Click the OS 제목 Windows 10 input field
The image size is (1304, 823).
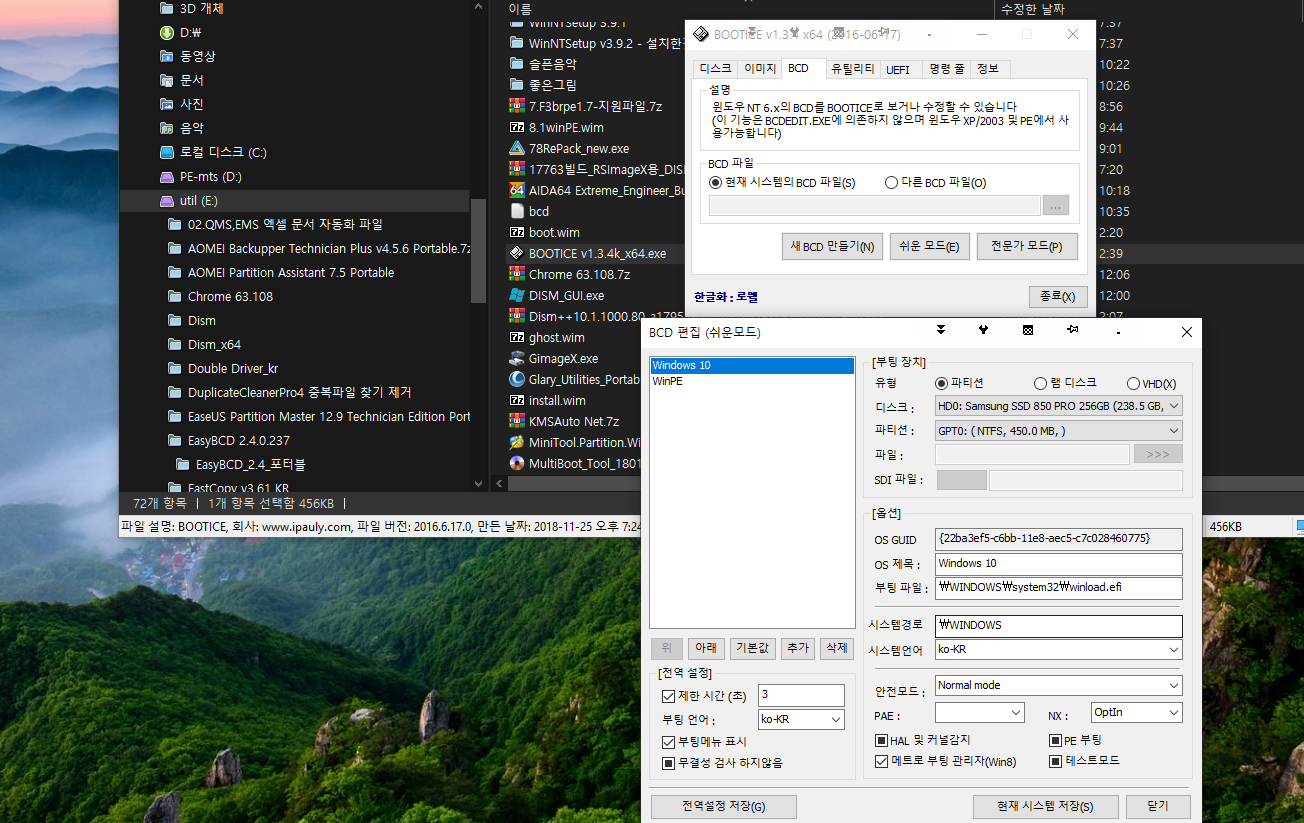pyautogui.click(x=1058, y=564)
